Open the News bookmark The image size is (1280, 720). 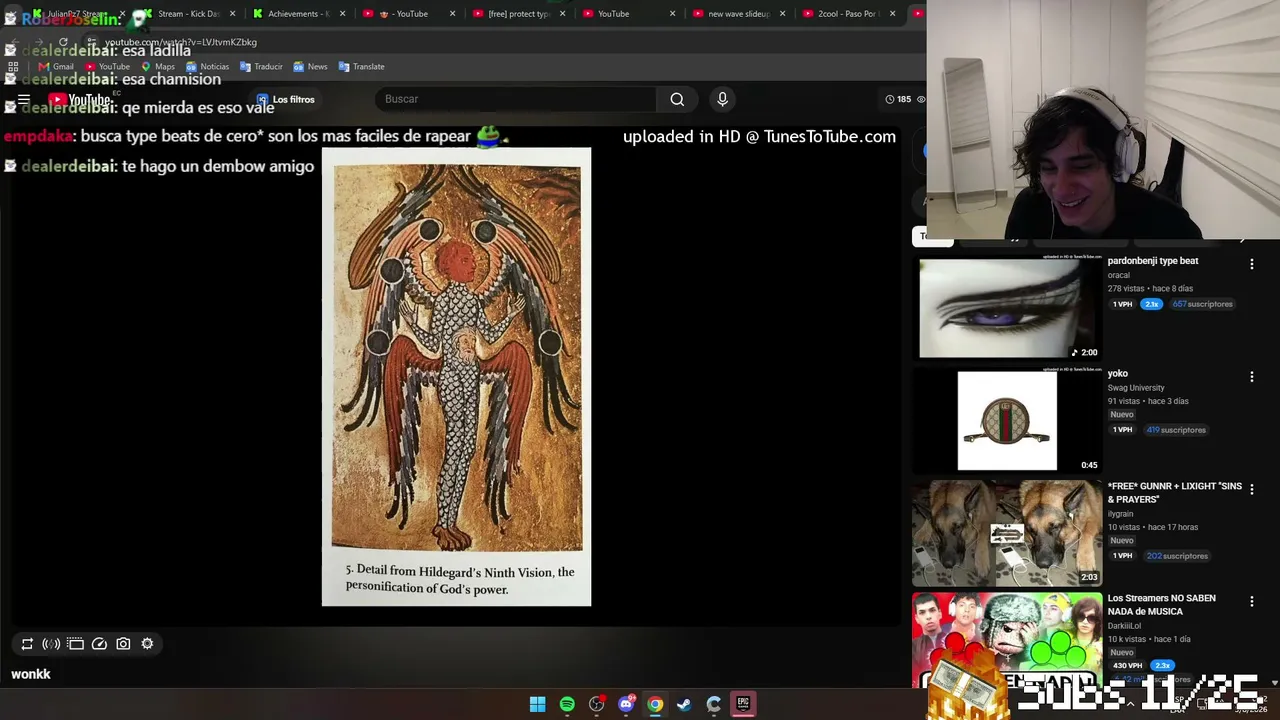point(310,67)
